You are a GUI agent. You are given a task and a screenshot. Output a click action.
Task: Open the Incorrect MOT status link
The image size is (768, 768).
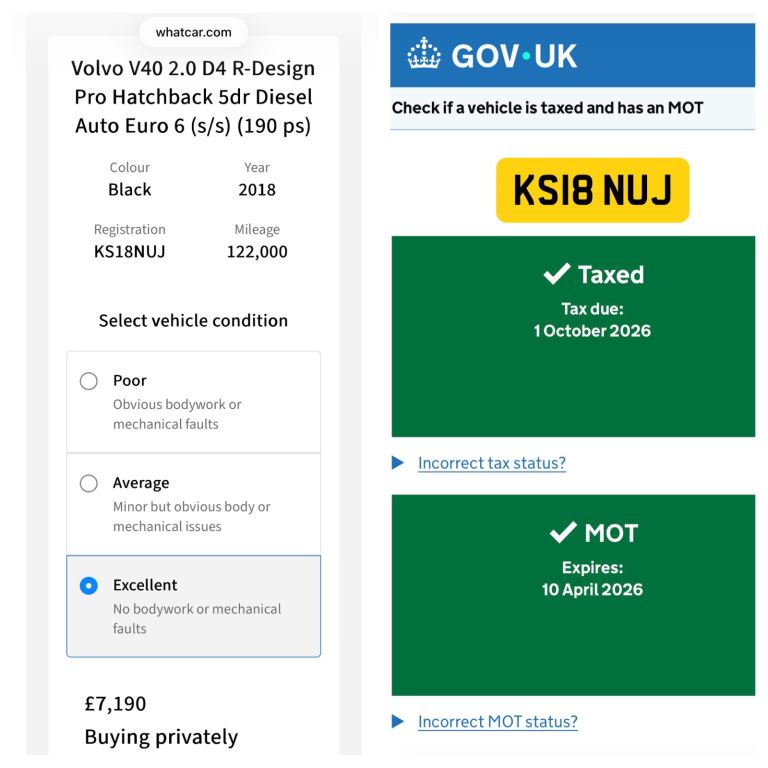(x=497, y=721)
